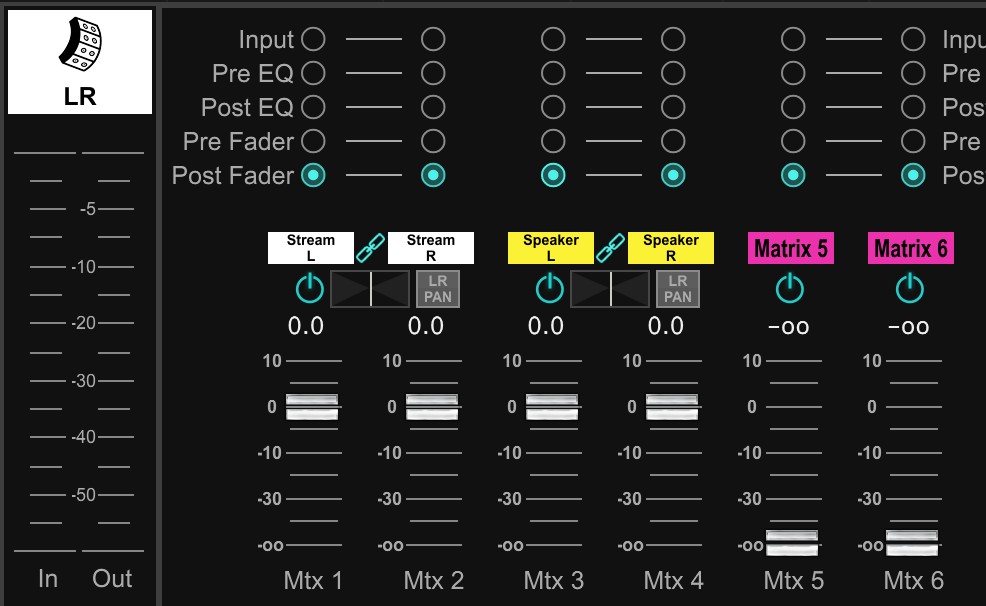The image size is (986, 606).
Task: Select Pre EQ tap point for Mtx 1
Action: pyautogui.click(x=313, y=73)
